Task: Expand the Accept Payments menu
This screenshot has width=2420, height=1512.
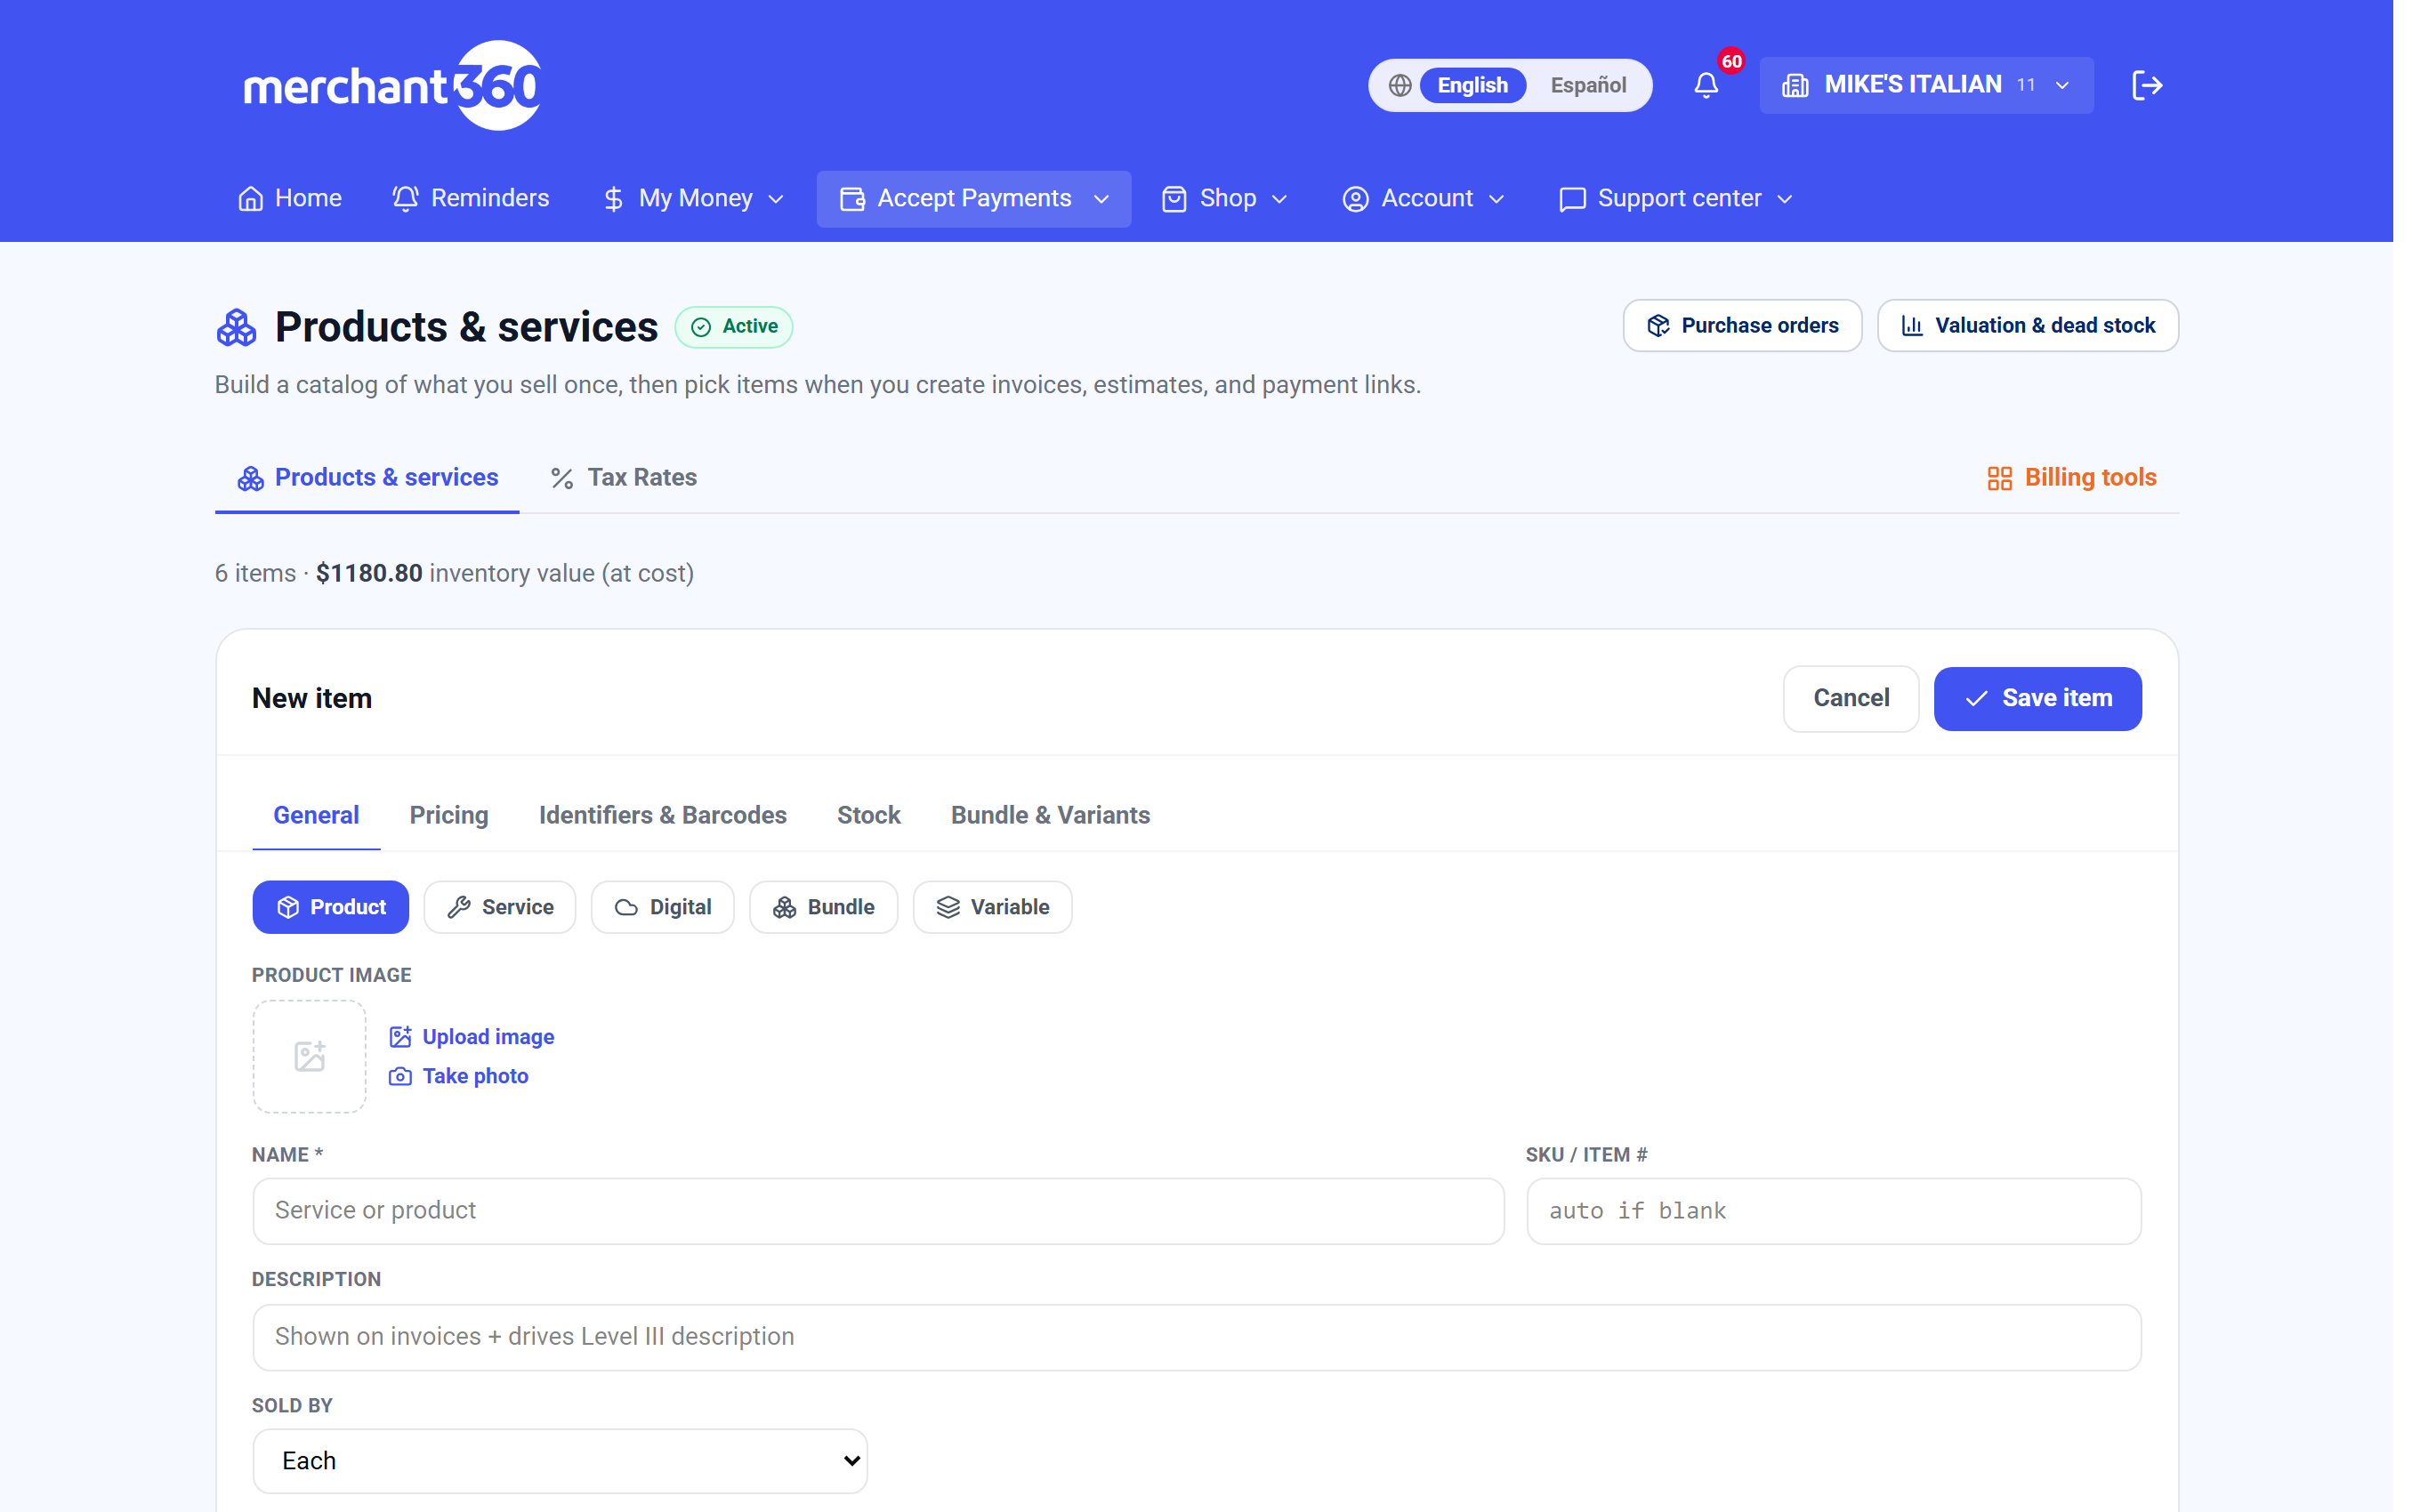Action: tap(974, 199)
